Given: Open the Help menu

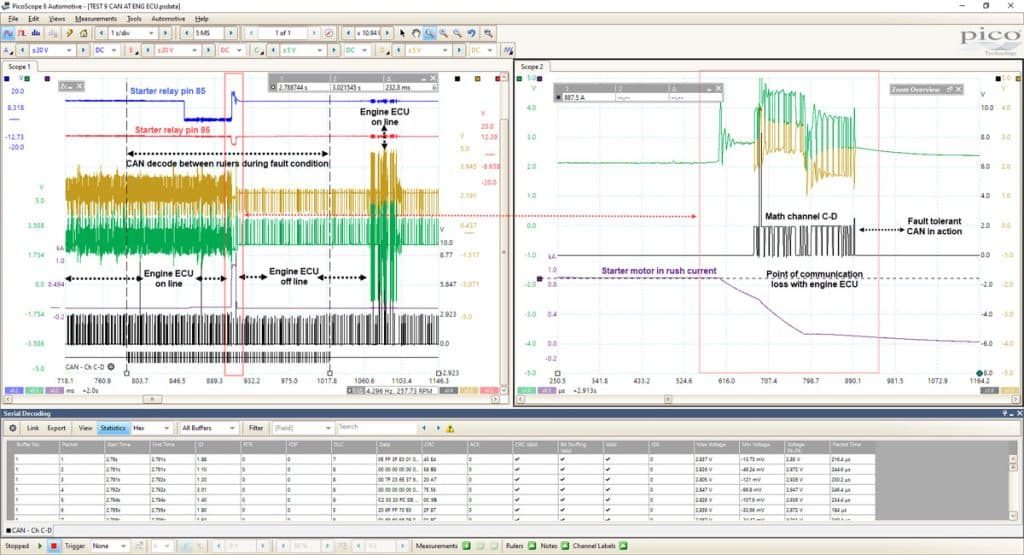Looking at the screenshot, I should pyautogui.click(x=202, y=19).
